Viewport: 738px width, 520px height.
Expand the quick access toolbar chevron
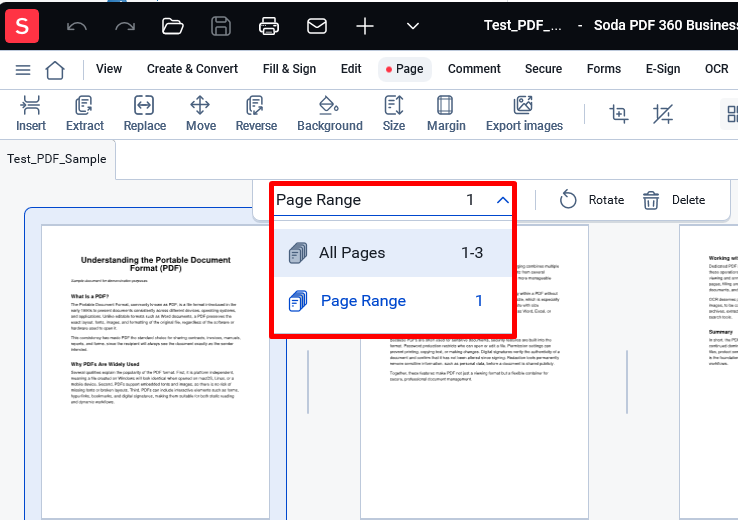413,26
